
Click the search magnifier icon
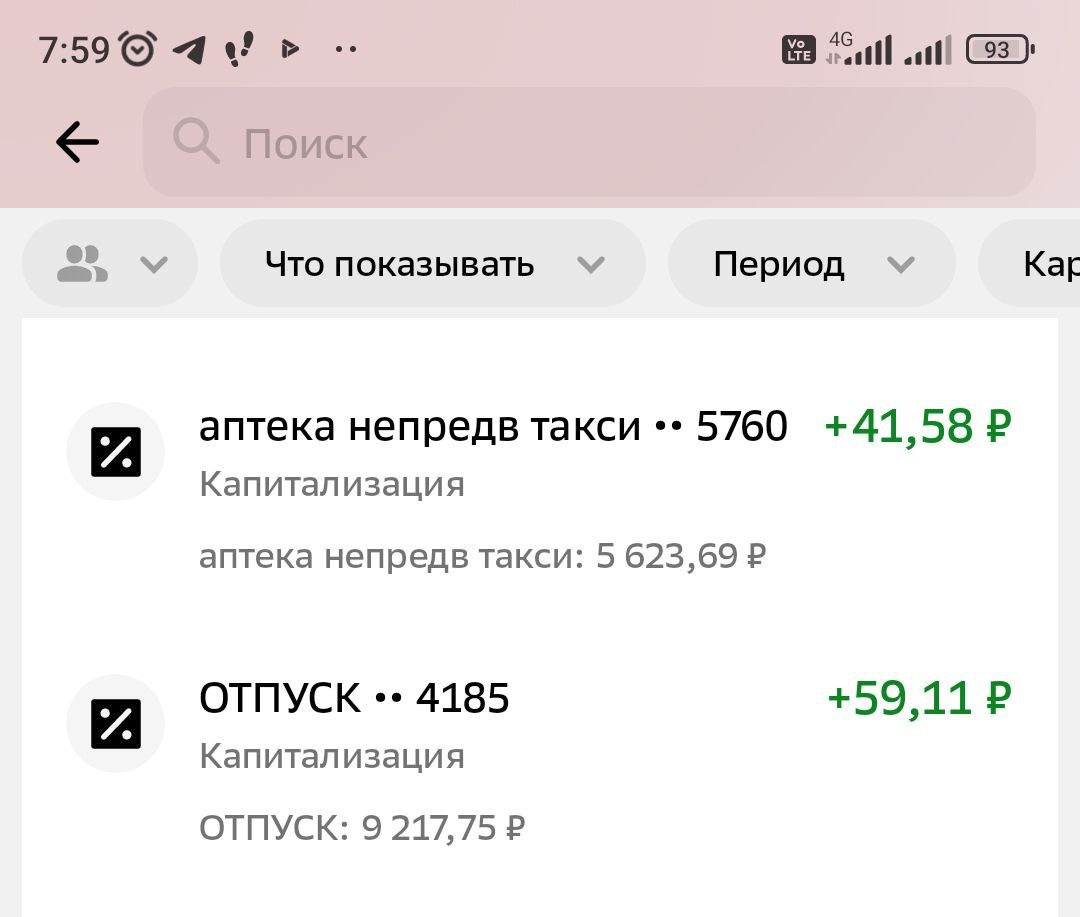[x=197, y=142]
